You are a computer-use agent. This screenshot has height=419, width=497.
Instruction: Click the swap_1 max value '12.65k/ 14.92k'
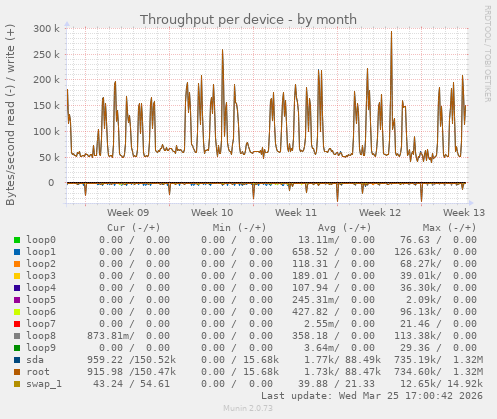point(442,384)
